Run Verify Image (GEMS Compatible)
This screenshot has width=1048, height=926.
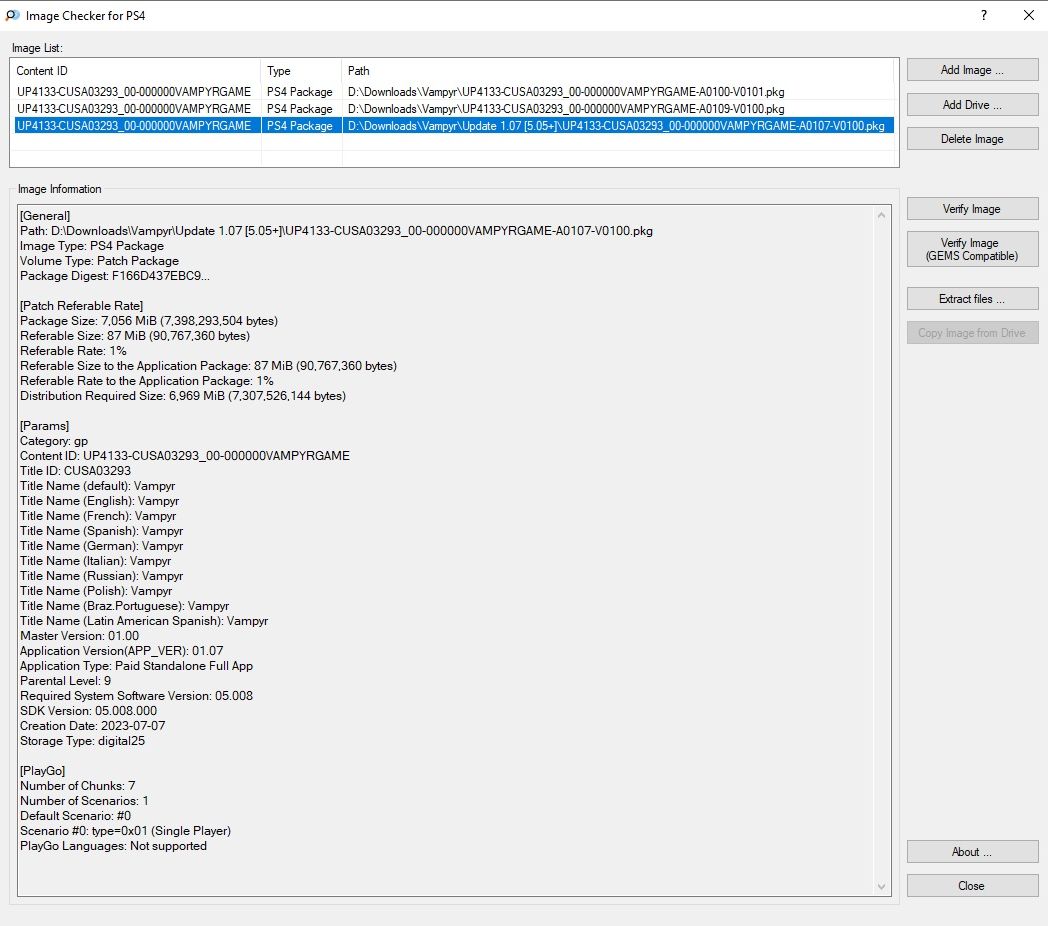click(972, 249)
